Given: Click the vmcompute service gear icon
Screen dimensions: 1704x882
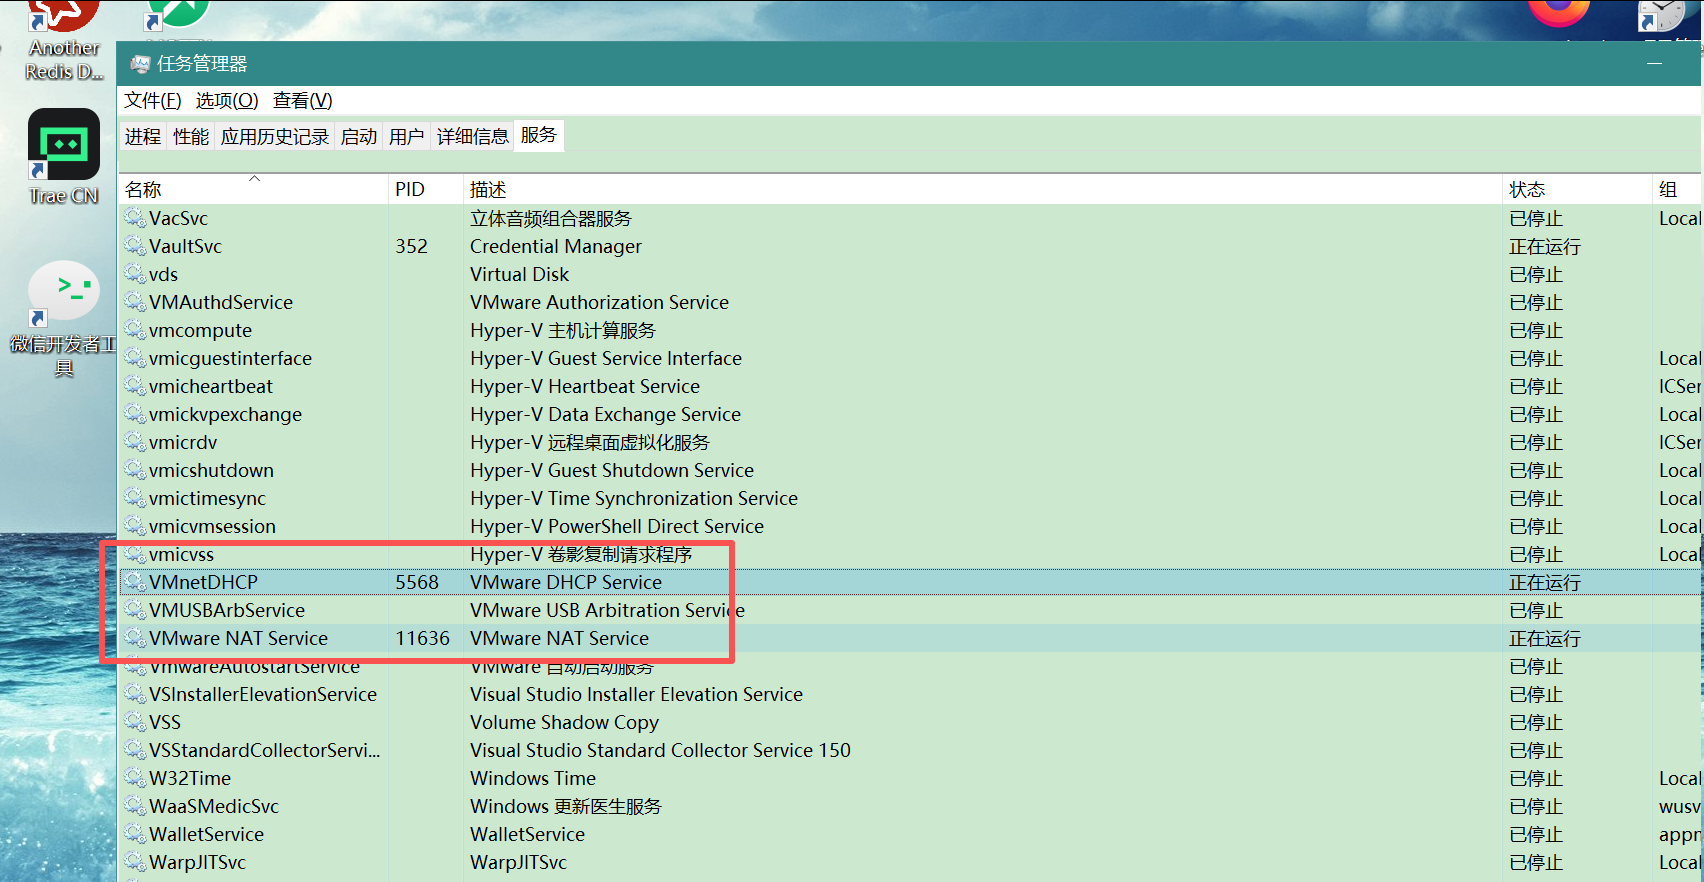Looking at the screenshot, I should (x=135, y=330).
